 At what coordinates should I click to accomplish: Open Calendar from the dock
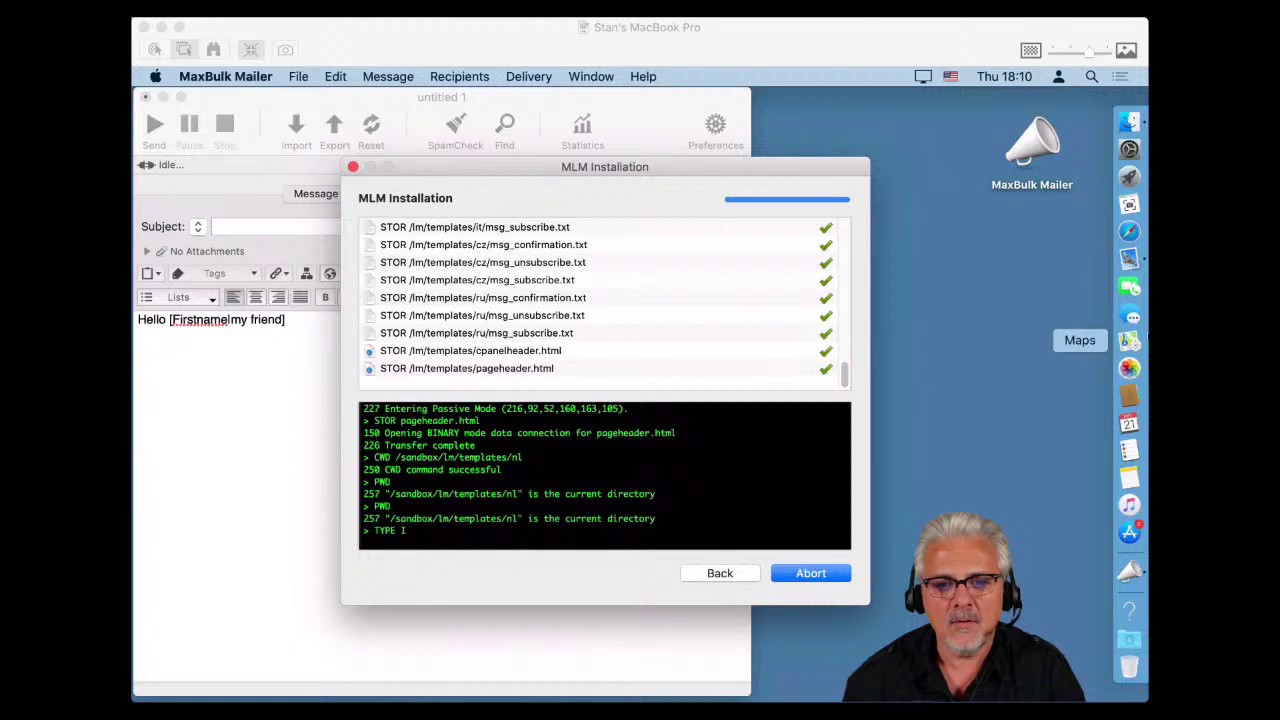pyautogui.click(x=1129, y=423)
